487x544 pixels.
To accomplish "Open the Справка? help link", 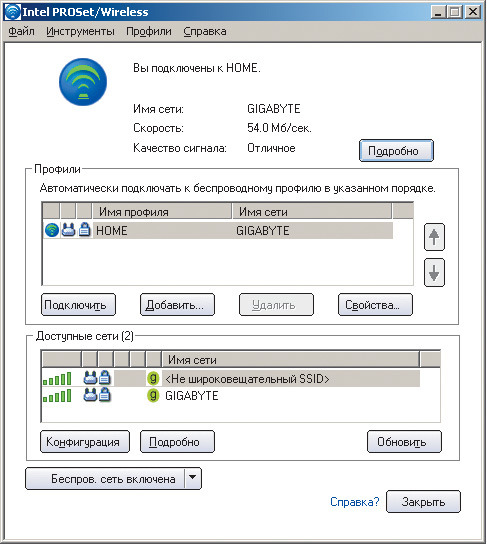I will point(354,502).
